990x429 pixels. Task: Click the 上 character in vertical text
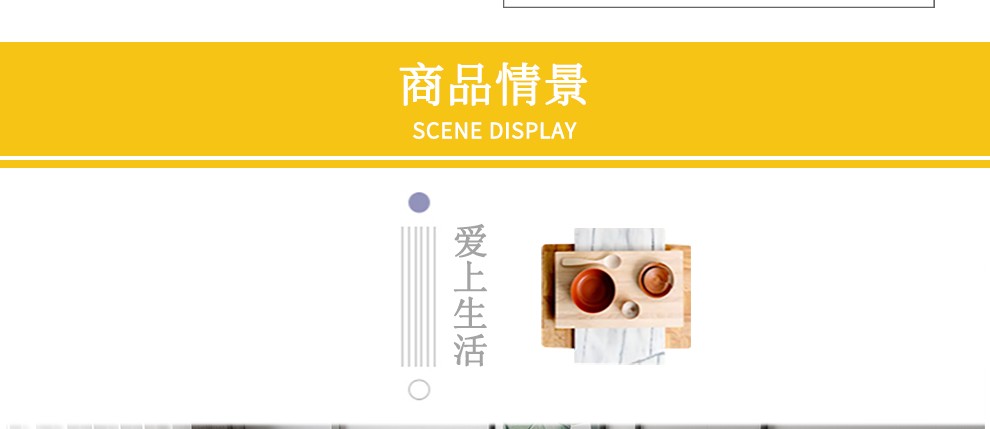click(470, 276)
